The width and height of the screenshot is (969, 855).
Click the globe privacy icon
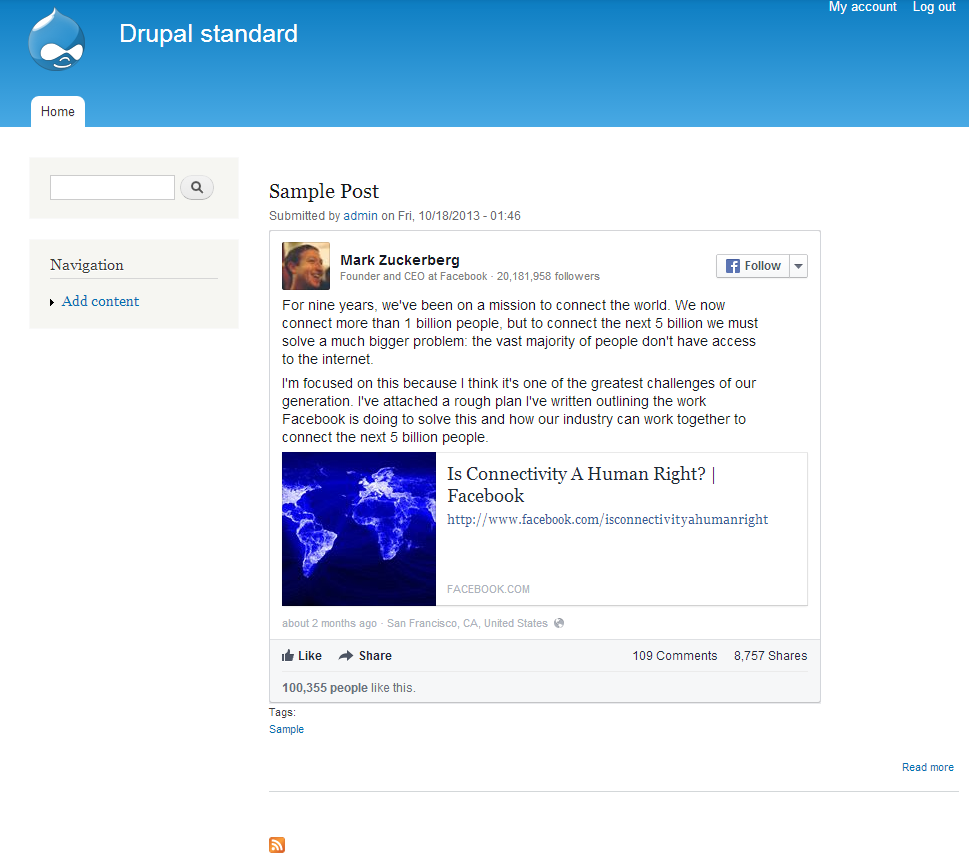pos(559,623)
